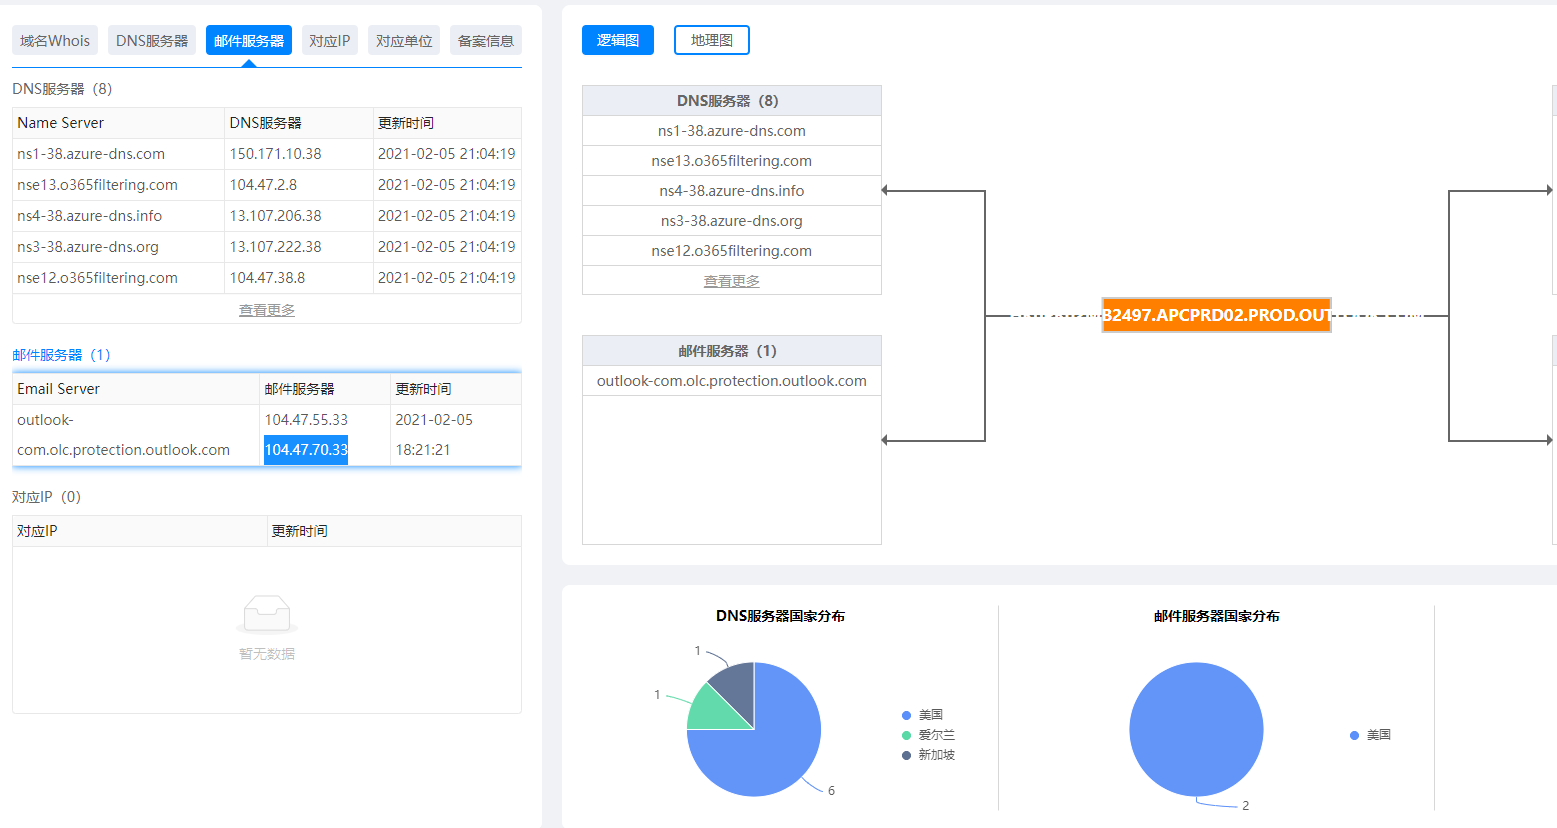Select the 备案信息 tab

pyautogui.click(x=485, y=39)
